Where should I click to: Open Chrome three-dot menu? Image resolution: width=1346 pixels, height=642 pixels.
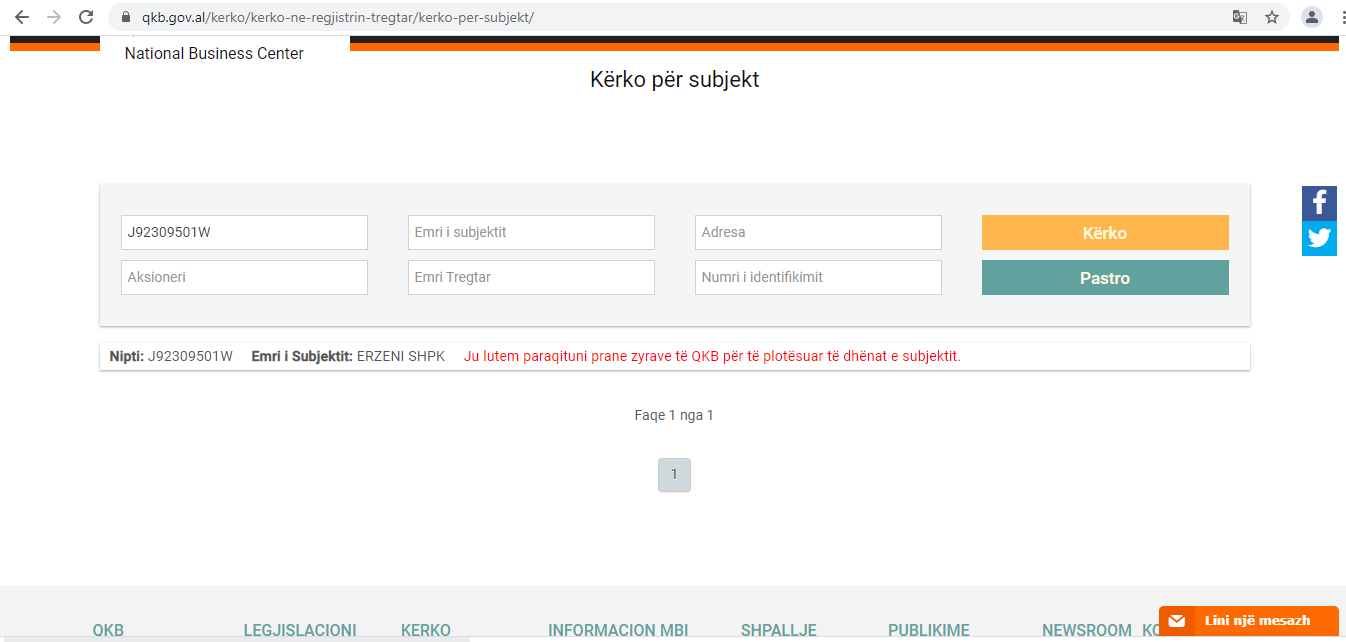pyautogui.click(x=1339, y=17)
